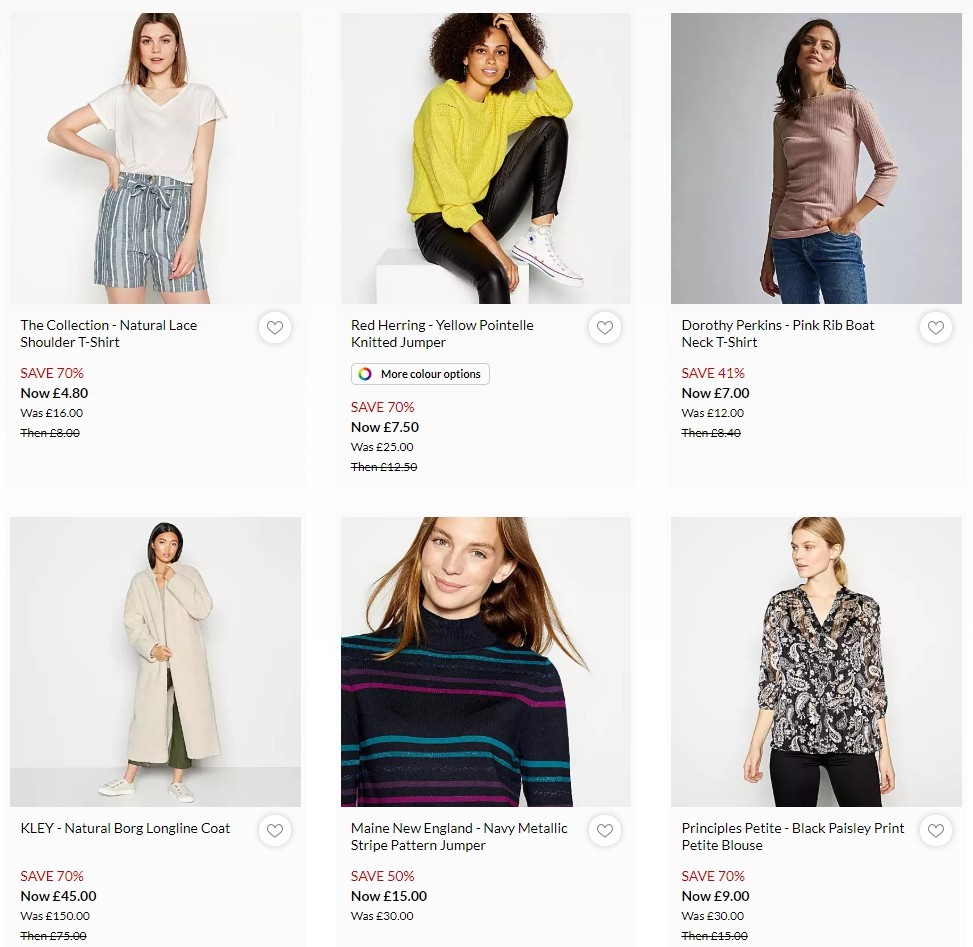Click the wishlist heart on the KLEY Borg Longline Coat

[x=274, y=830]
